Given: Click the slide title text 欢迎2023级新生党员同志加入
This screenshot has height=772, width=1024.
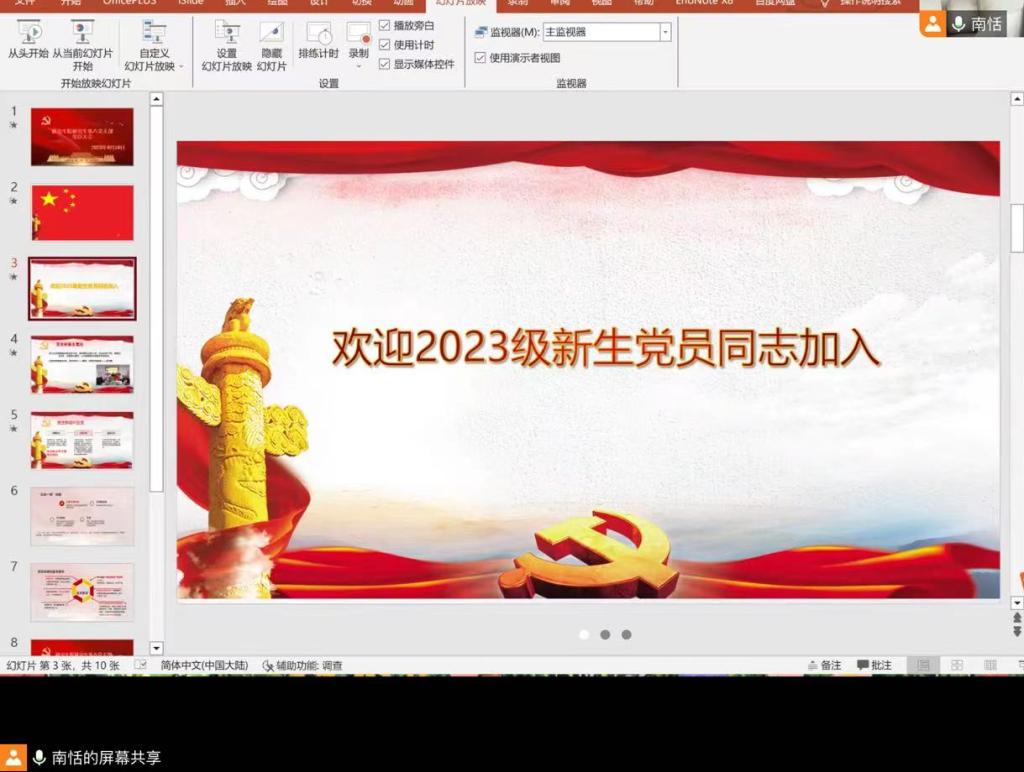Looking at the screenshot, I should [x=606, y=347].
